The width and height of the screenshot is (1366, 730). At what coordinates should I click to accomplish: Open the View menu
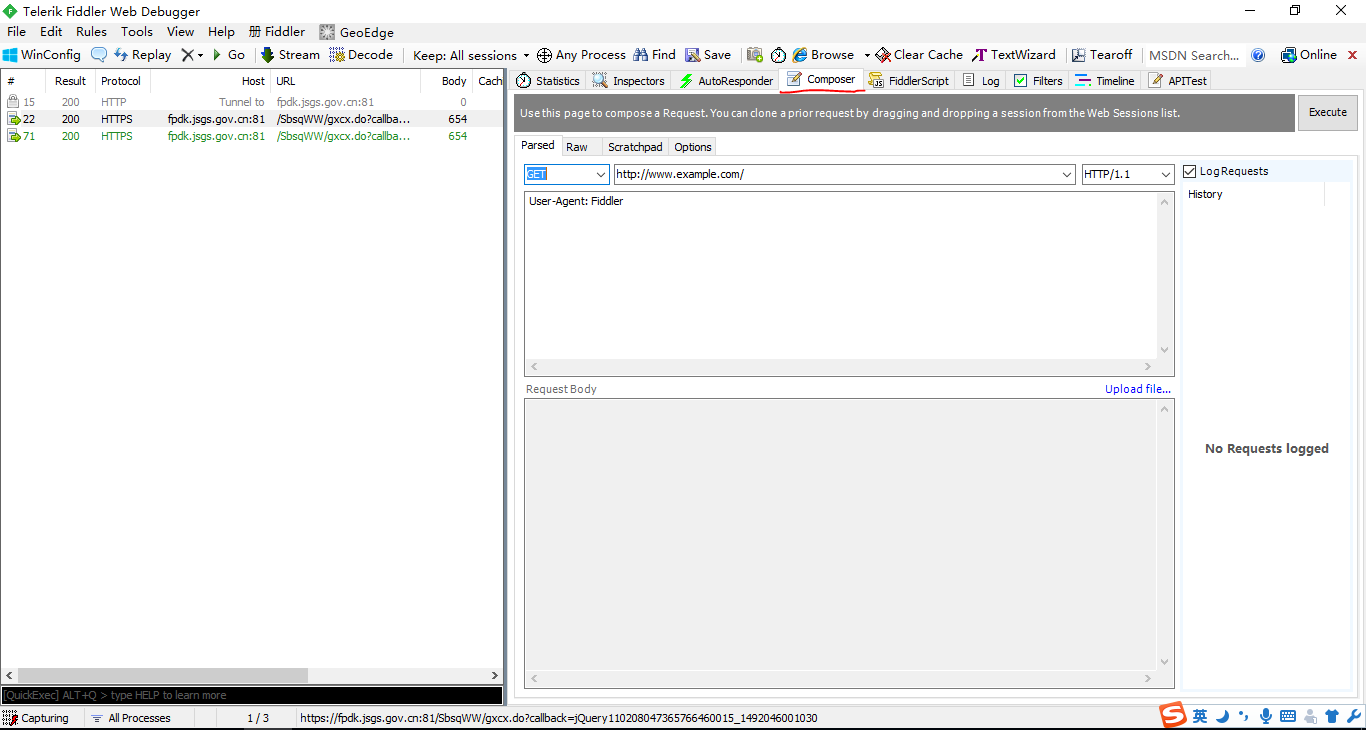coord(181,32)
